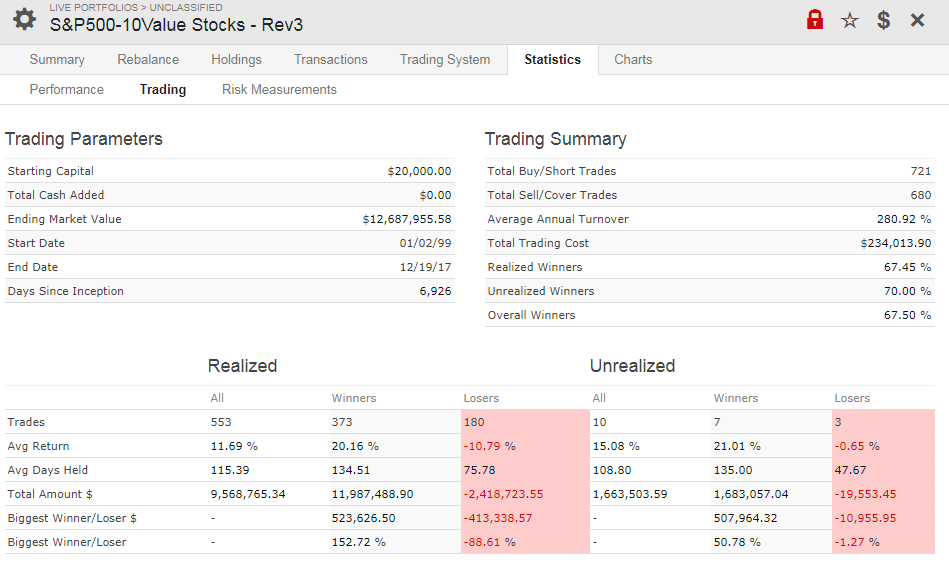The image size is (949, 564).
Task: Open the Performance sub-tab
Action: [67, 90]
